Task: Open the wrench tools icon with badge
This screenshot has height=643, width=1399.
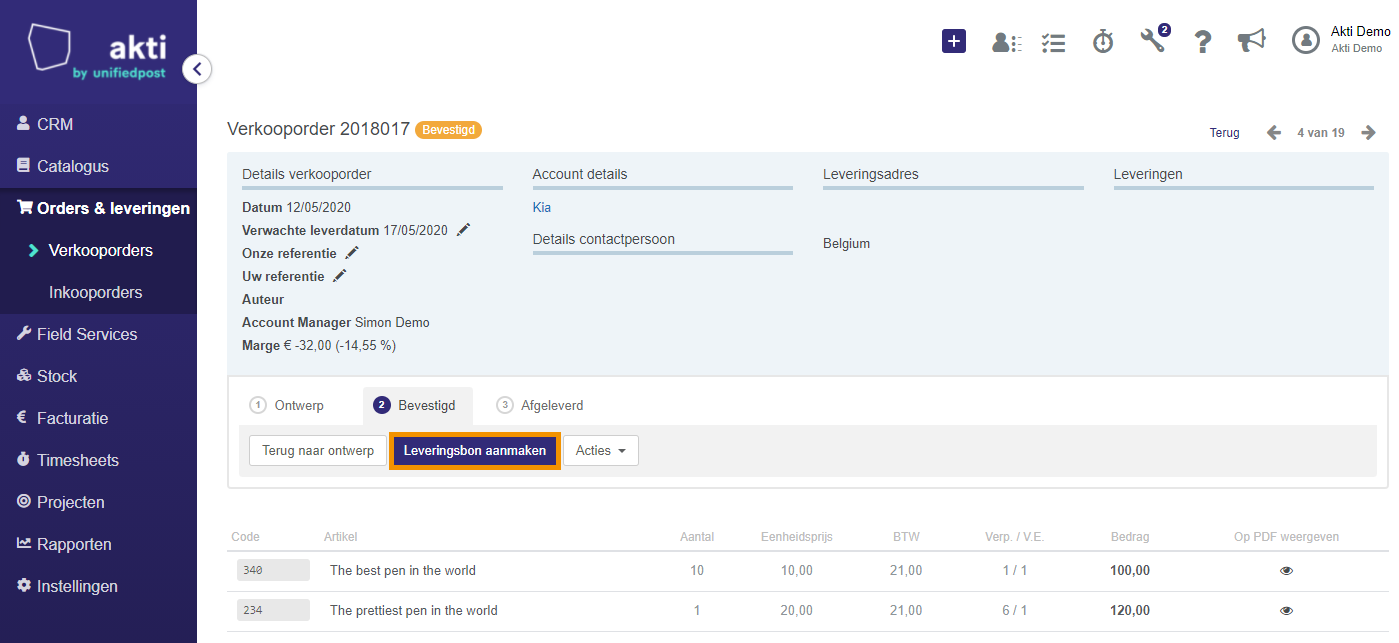Action: (1153, 40)
